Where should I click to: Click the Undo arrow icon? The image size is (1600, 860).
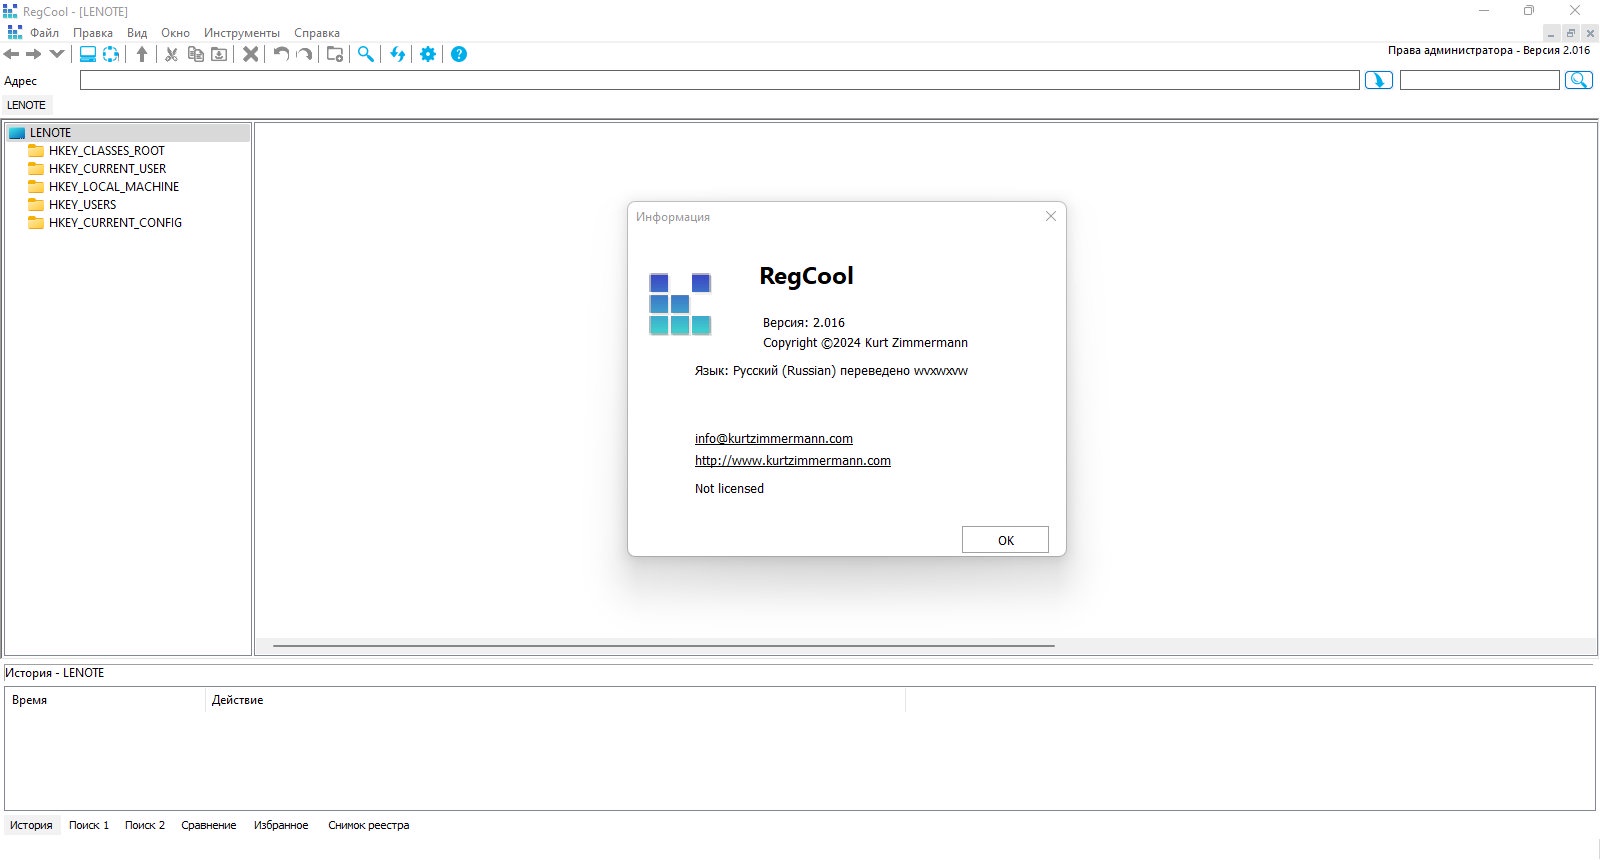(x=281, y=54)
